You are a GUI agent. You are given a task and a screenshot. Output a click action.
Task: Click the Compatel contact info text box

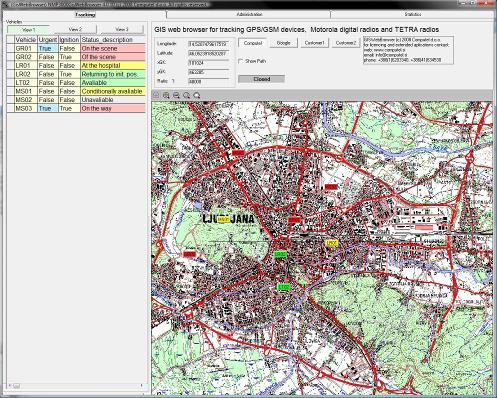(408, 50)
